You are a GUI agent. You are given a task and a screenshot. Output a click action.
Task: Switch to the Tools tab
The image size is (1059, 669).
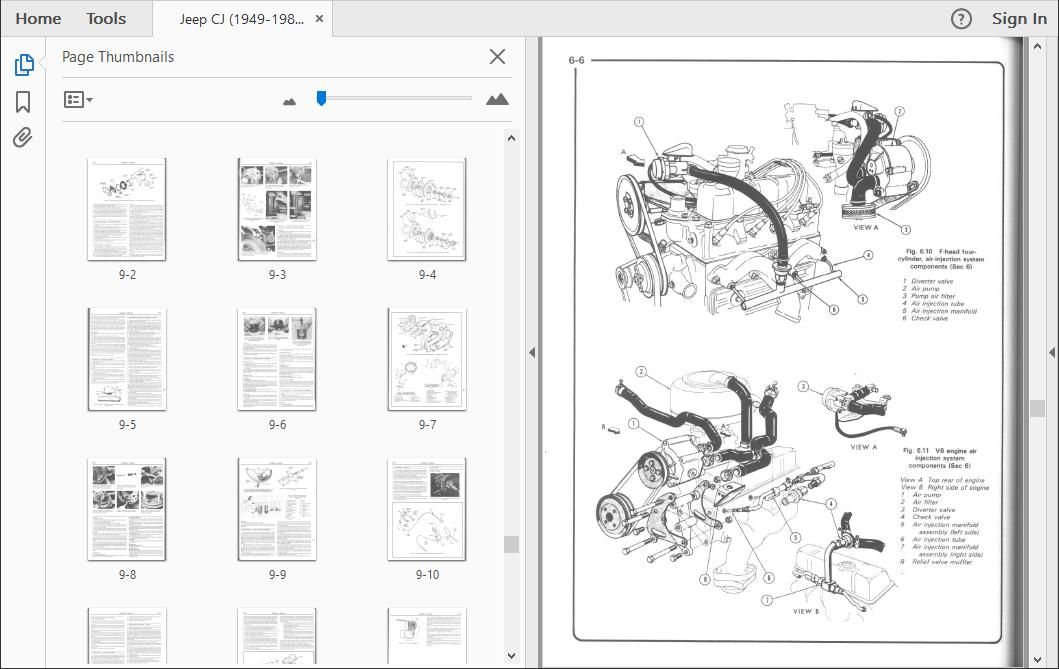pos(106,19)
